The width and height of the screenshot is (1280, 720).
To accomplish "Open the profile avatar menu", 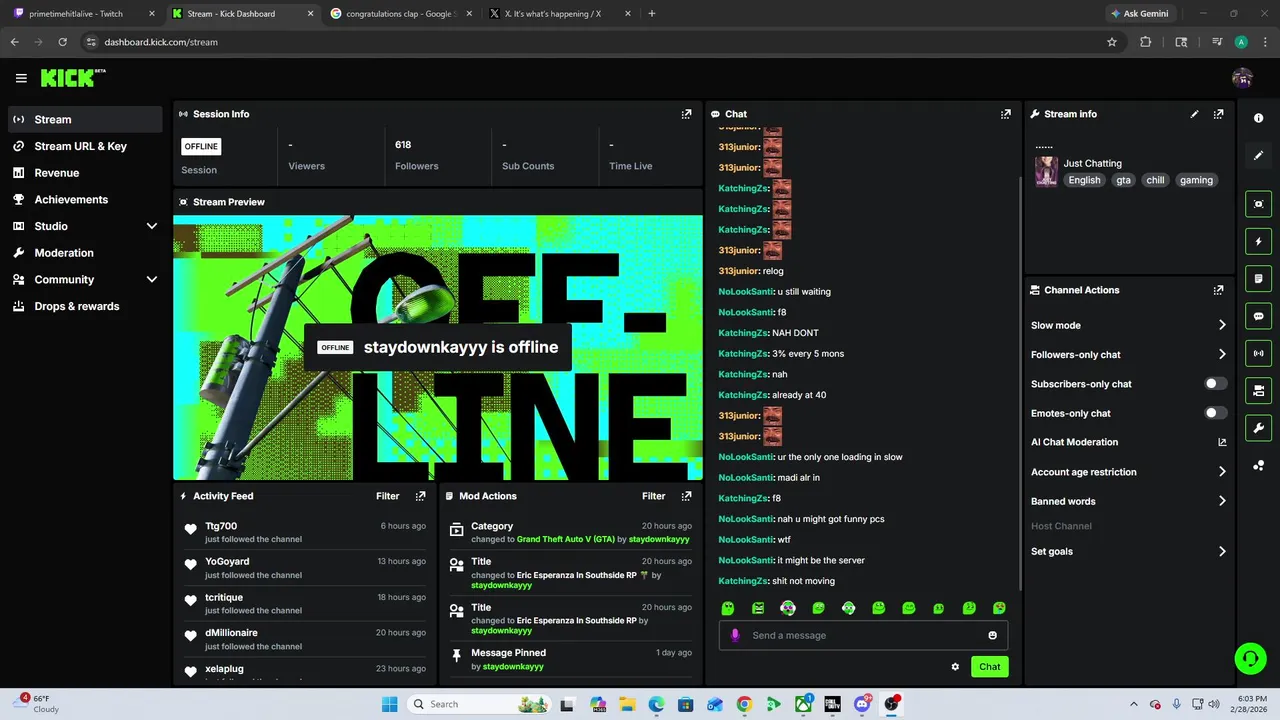I will pos(1242,78).
